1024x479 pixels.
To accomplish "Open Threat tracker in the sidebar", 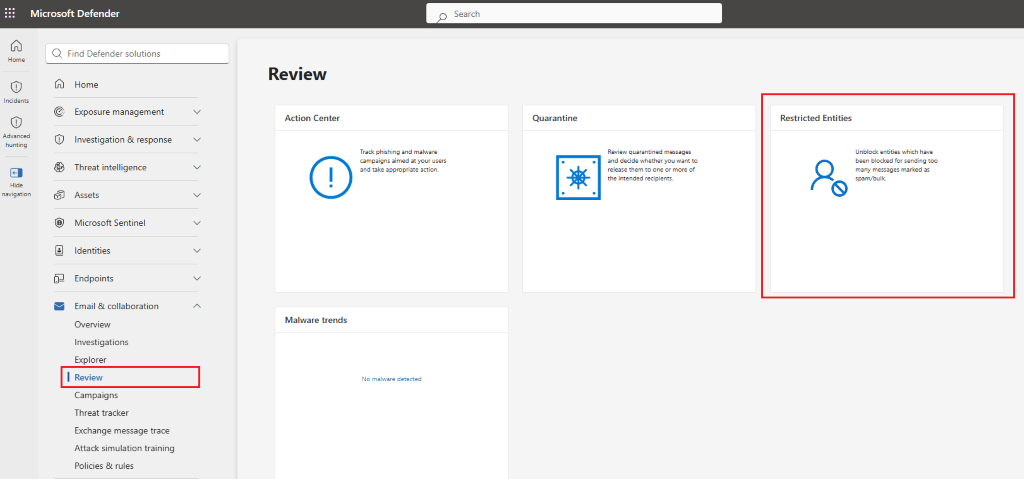I will click(101, 413).
